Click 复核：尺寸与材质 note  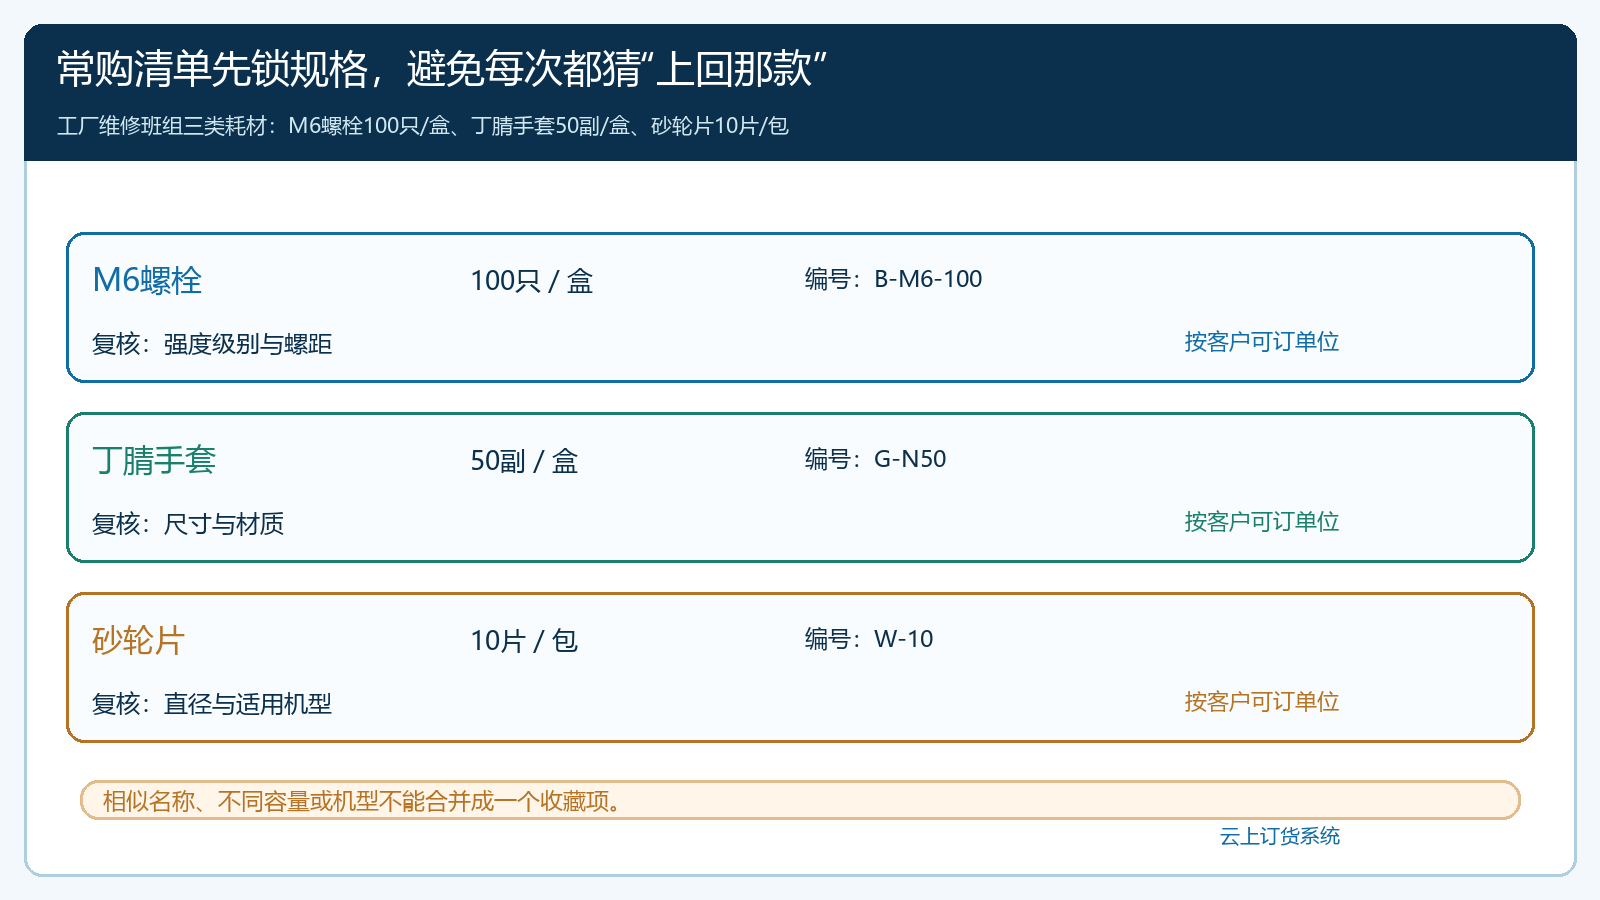(188, 524)
